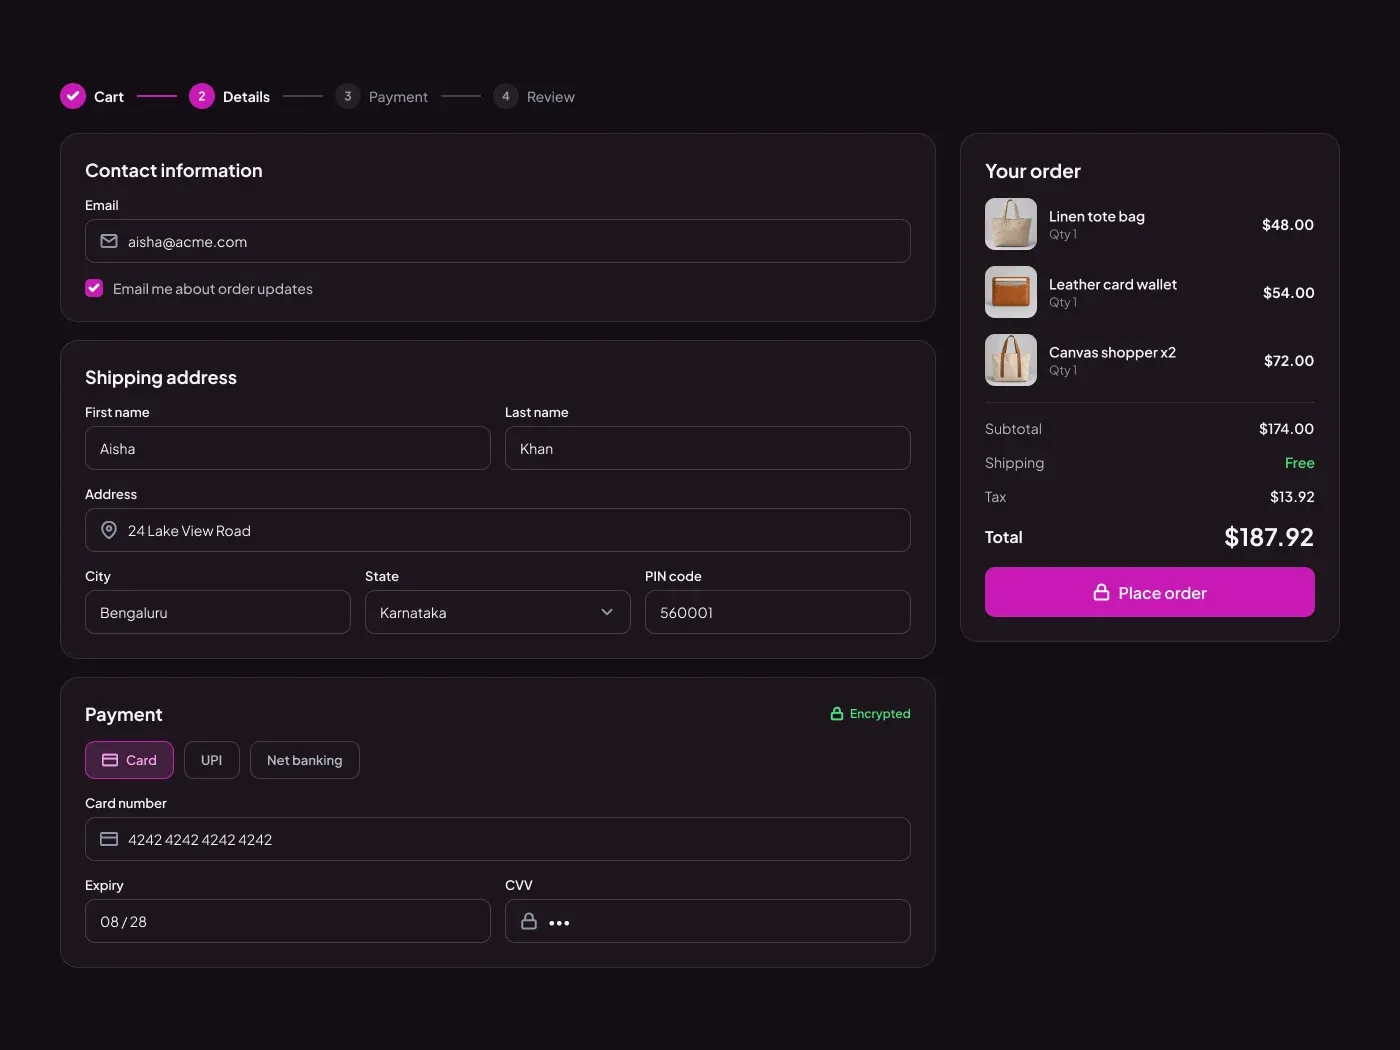Open the State dropdown showing Karnataka
Screen dimensions: 1400x1050
pyautogui.click(x=498, y=612)
